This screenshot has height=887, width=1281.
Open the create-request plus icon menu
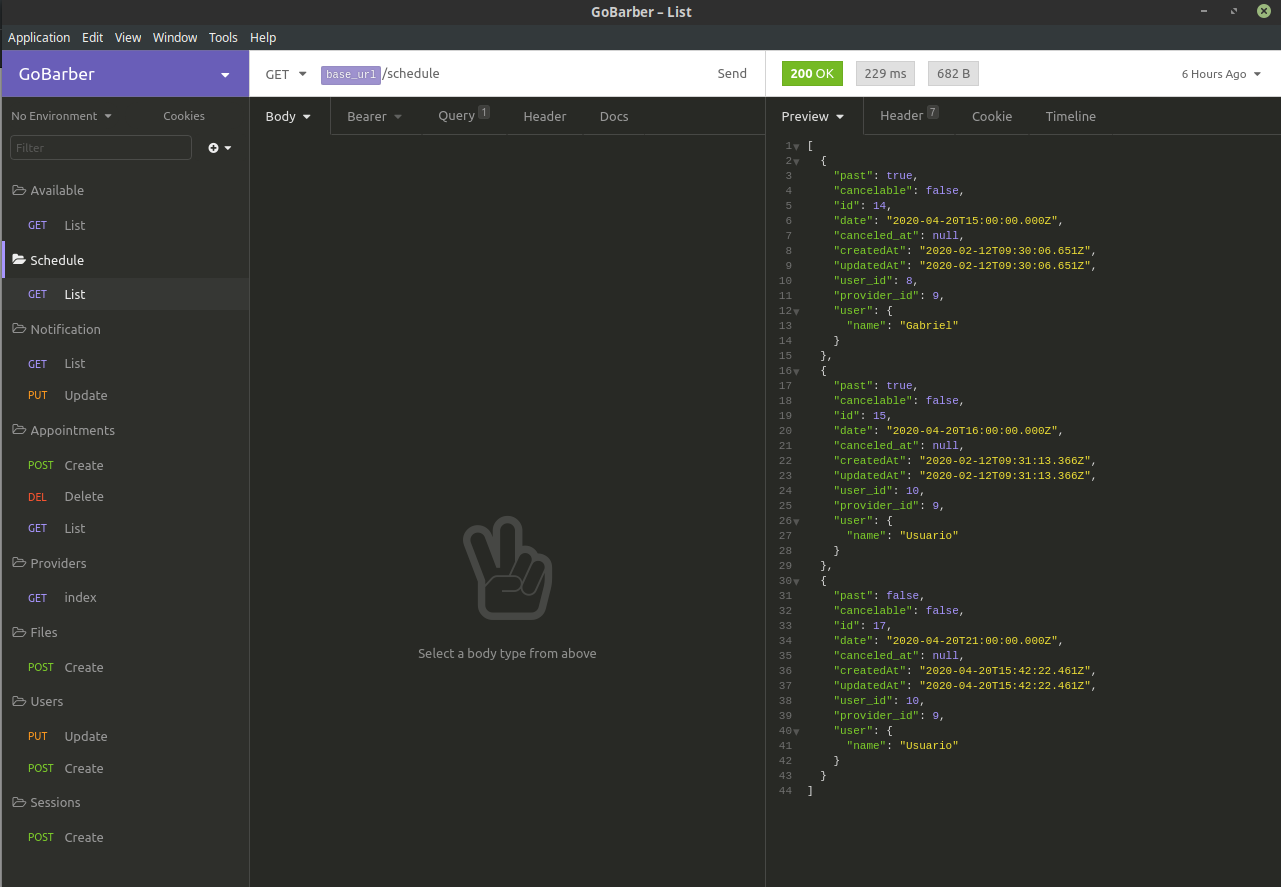pyautogui.click(x=219, y=148)
